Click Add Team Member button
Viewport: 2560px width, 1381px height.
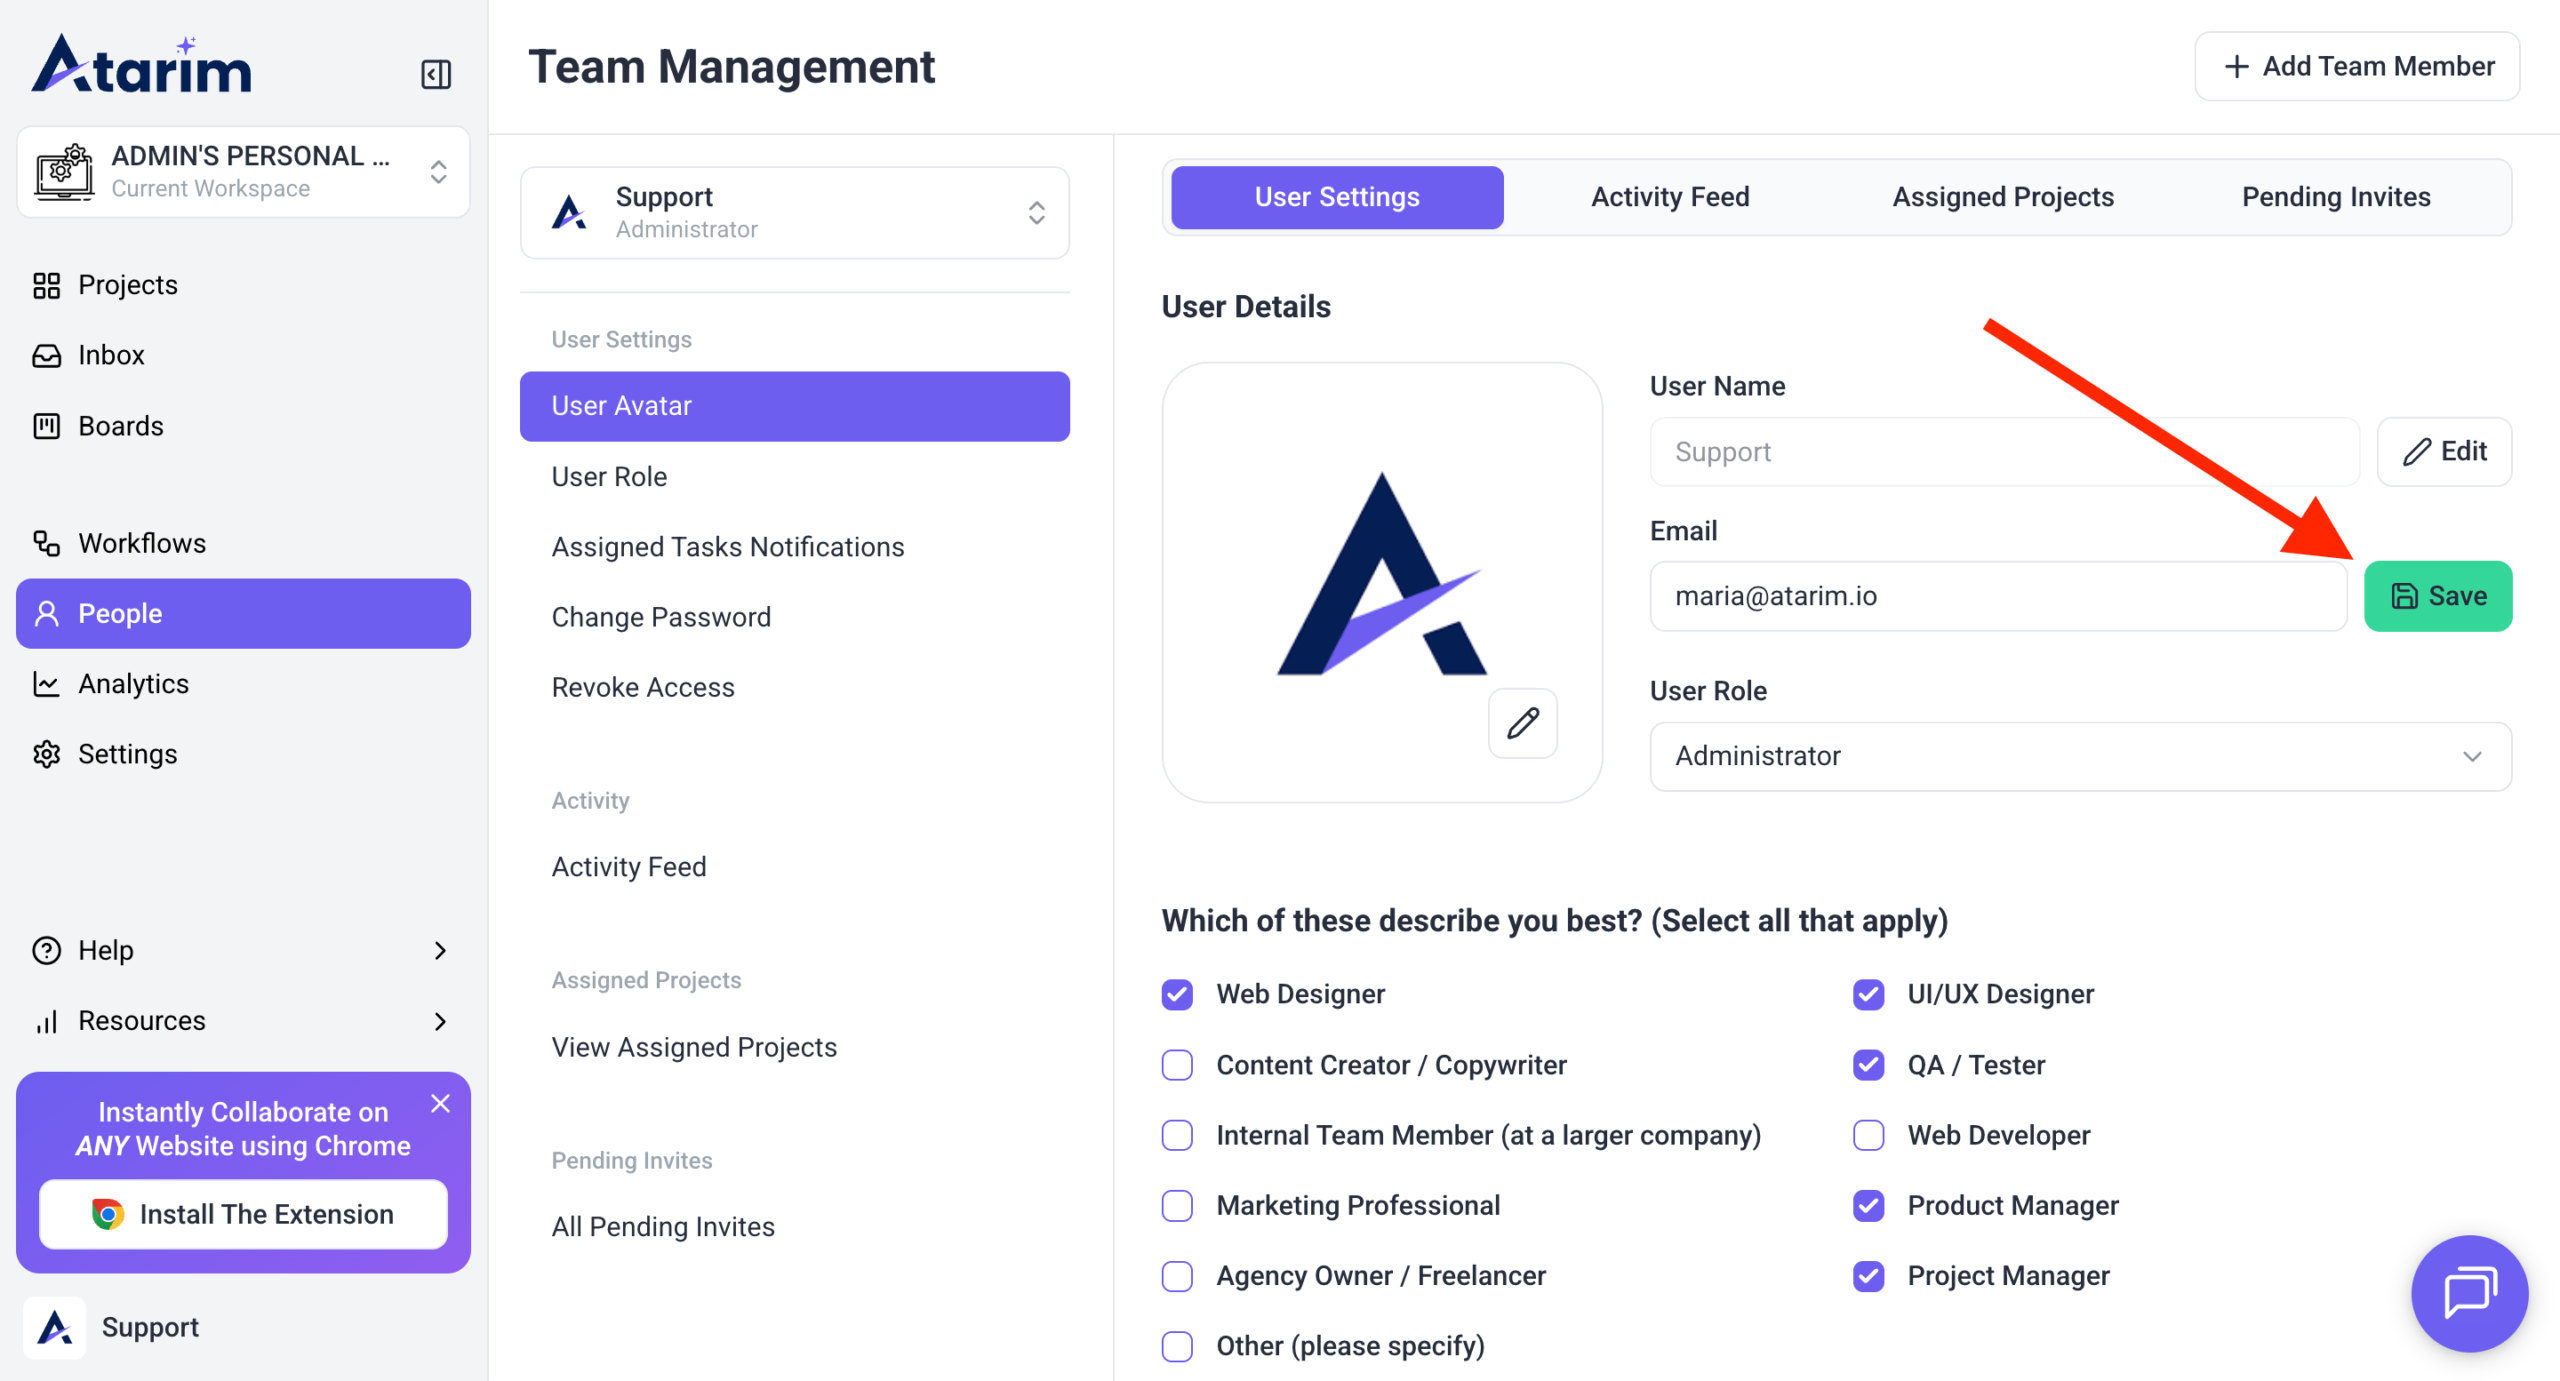tap(2357, 66)
